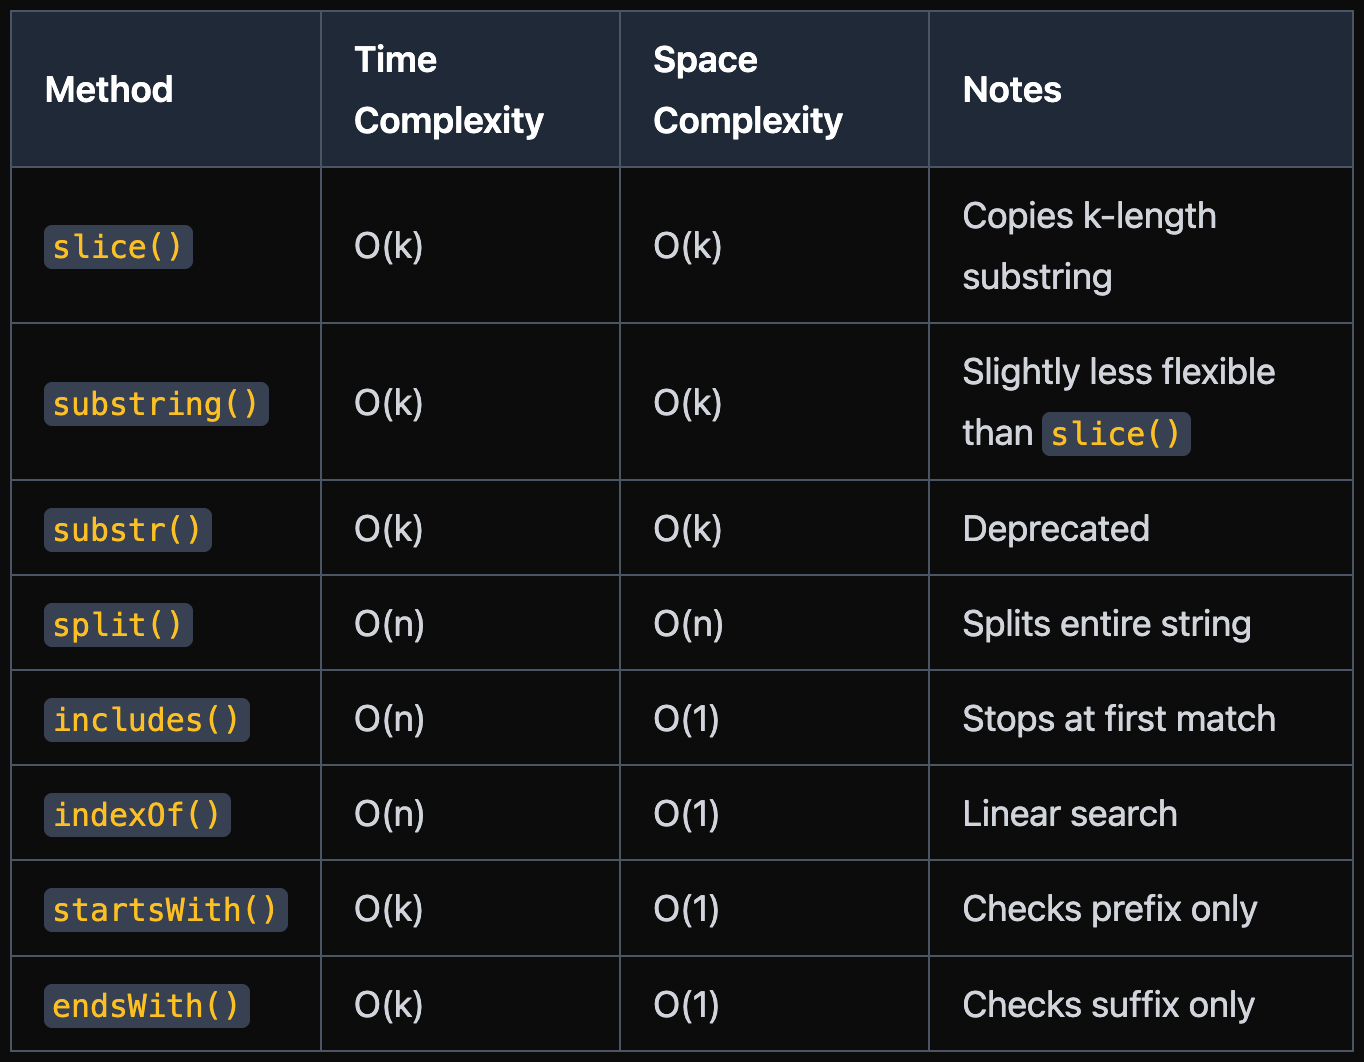The height and width of the screenshot is (1062, 1364).
Task: Click the startsWith() method code label
Action: (165, 910)
